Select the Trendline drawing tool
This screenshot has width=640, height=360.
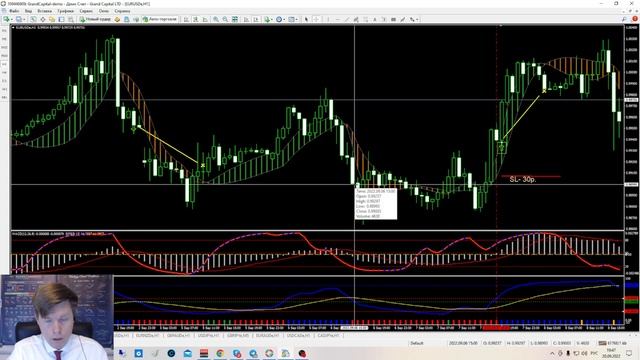347,19
